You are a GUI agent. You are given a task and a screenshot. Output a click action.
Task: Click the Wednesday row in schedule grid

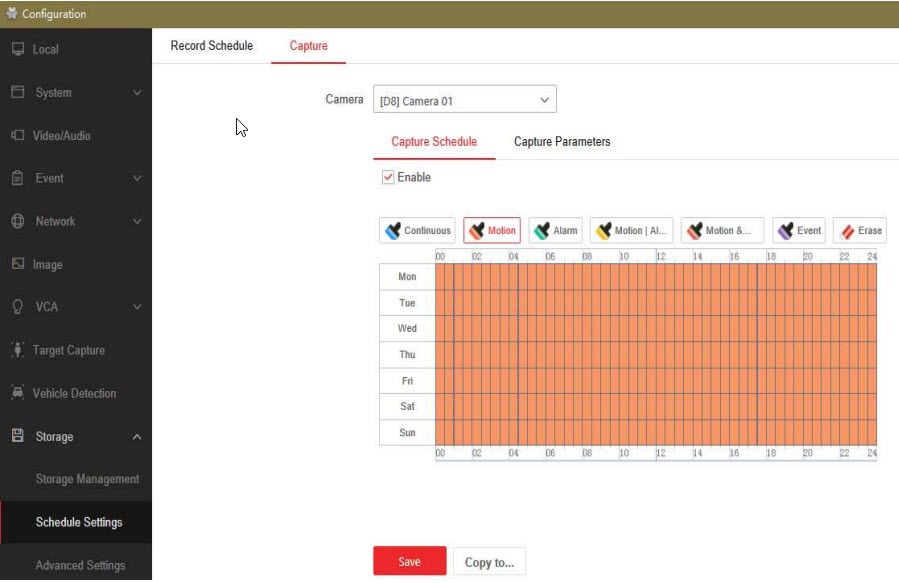tap(655, 329)
